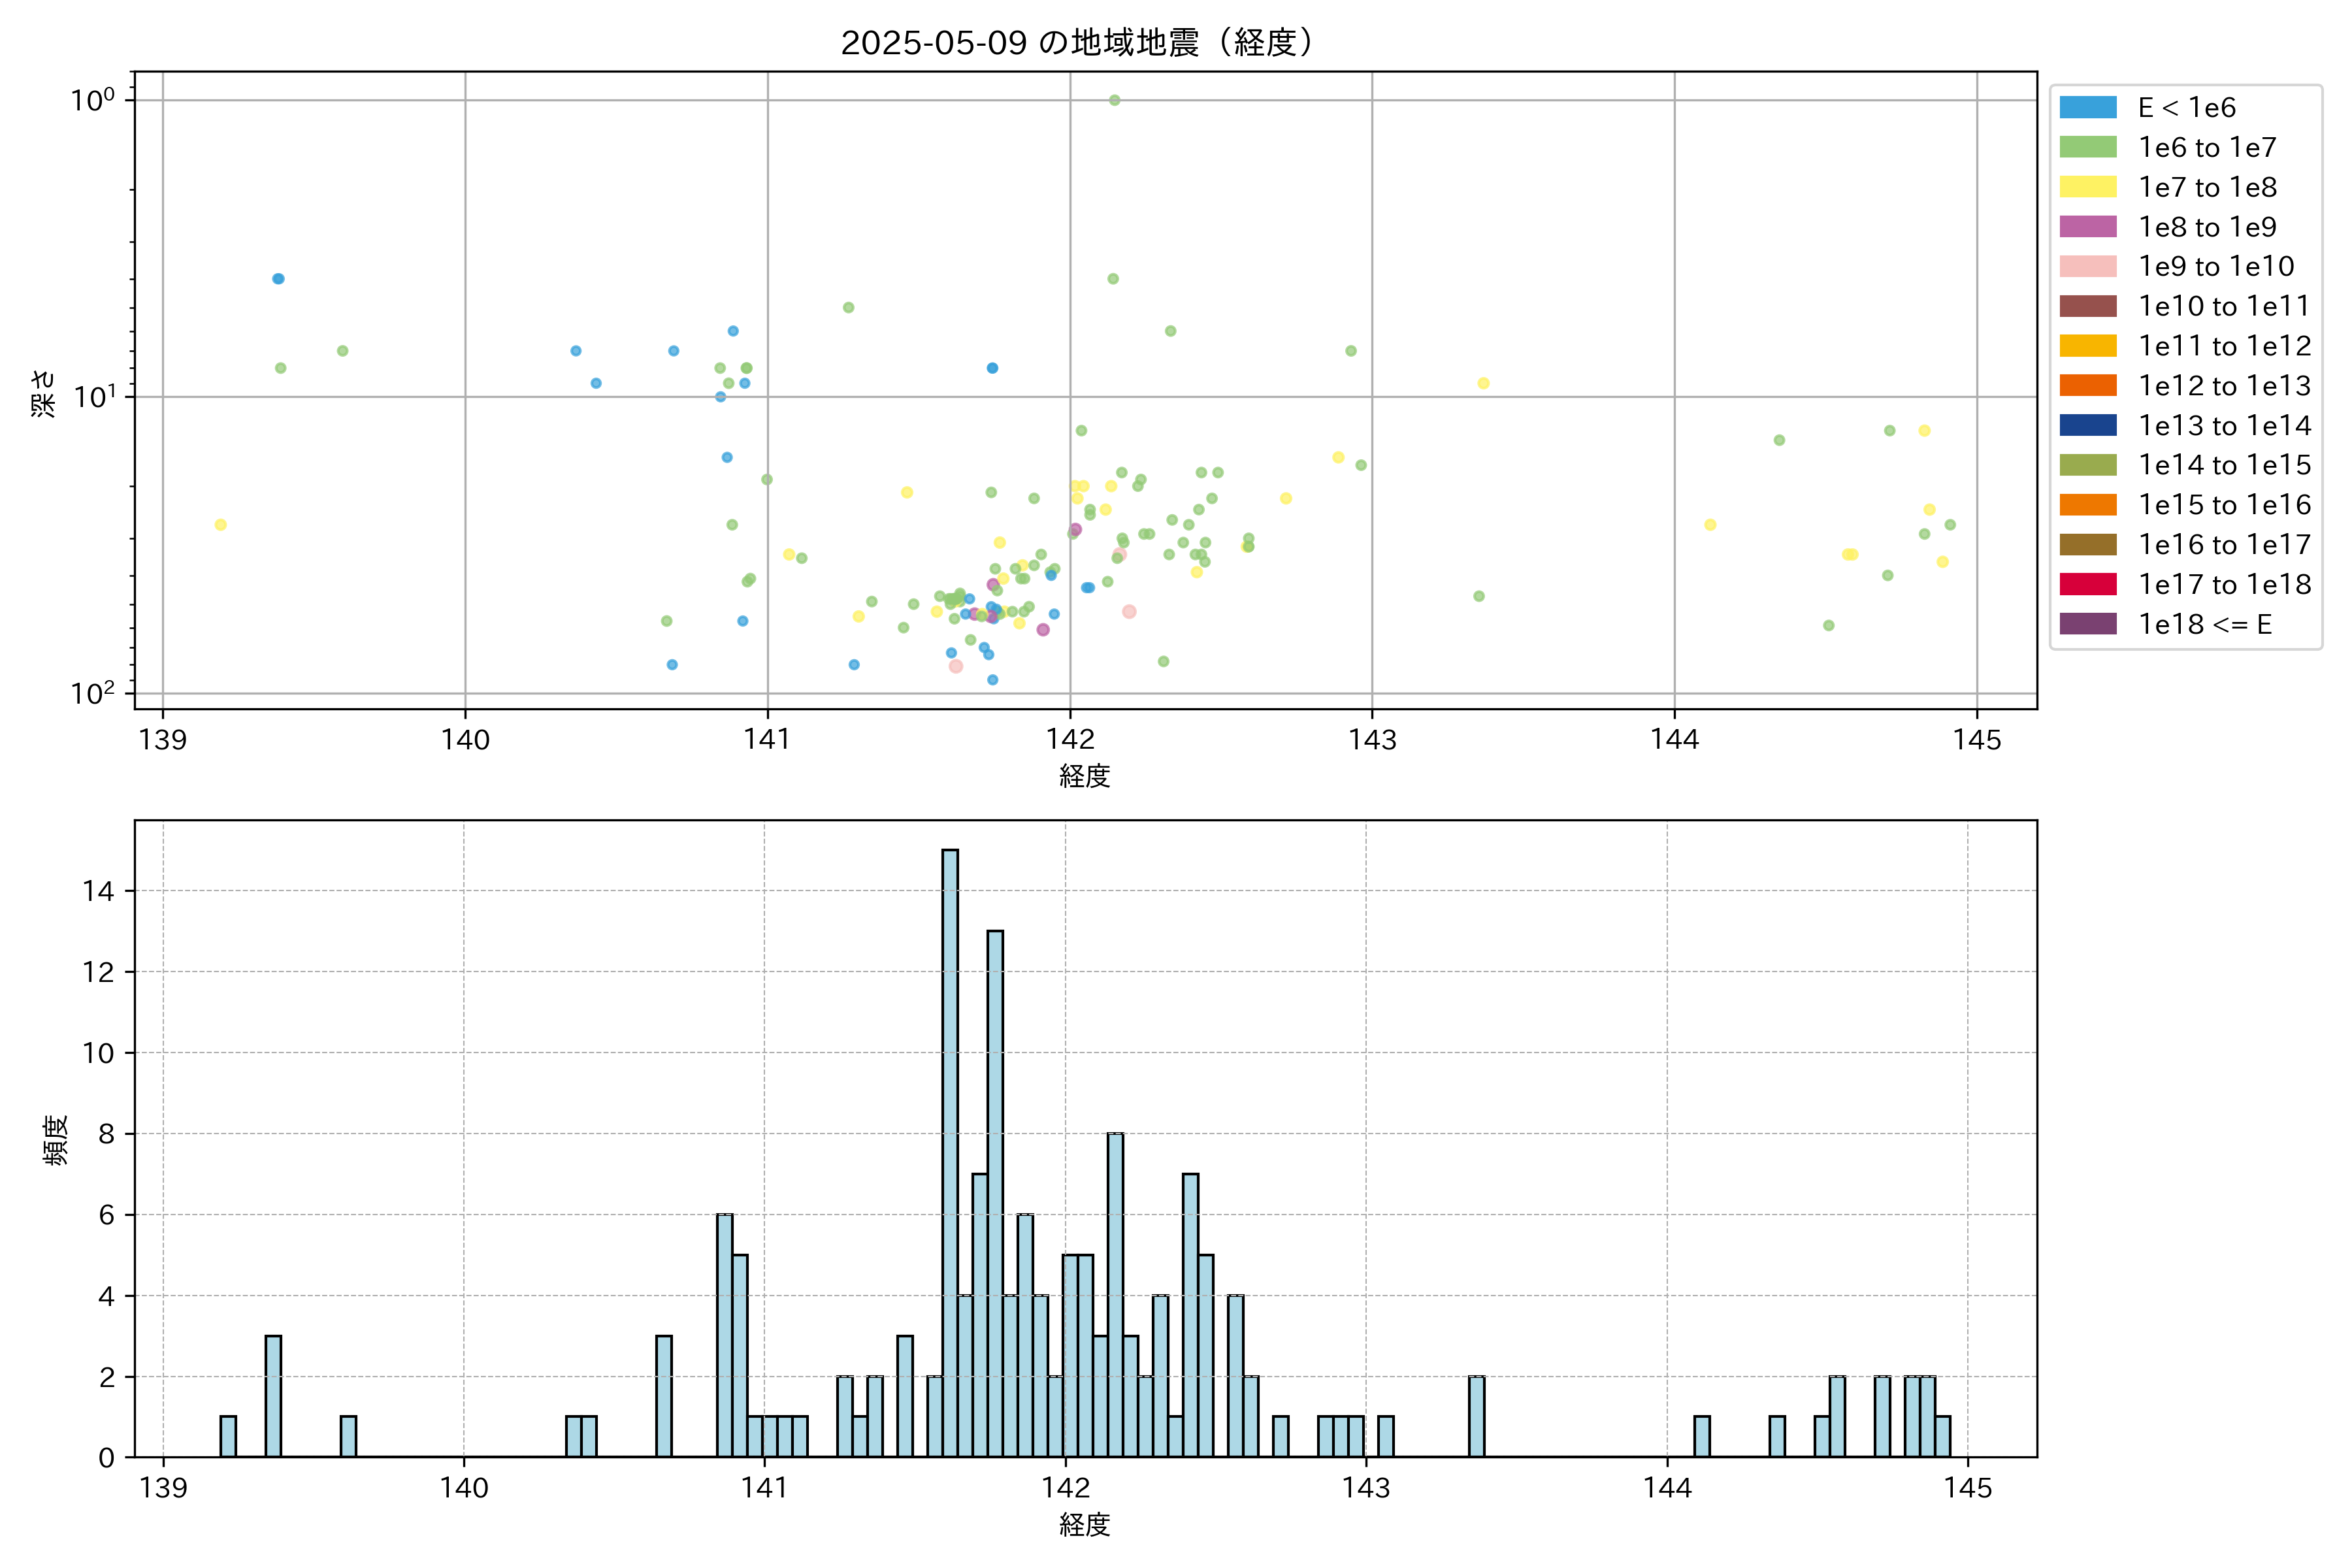Click the purple 1e8 to 1e9 legend swatch
This screenshot has width=2352, height=1568.
point(2088,227)
